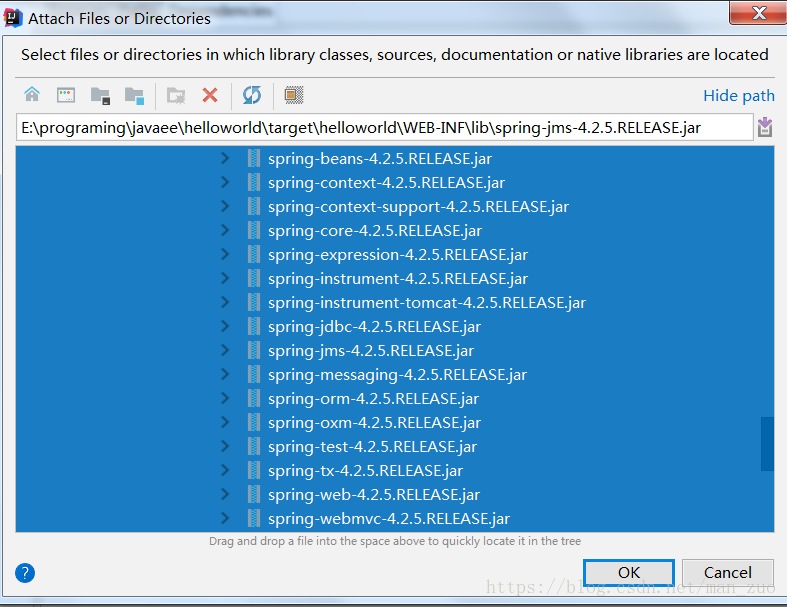Go to the home directory icon
The width and height of the screenshot is (787, 607).
32,94
